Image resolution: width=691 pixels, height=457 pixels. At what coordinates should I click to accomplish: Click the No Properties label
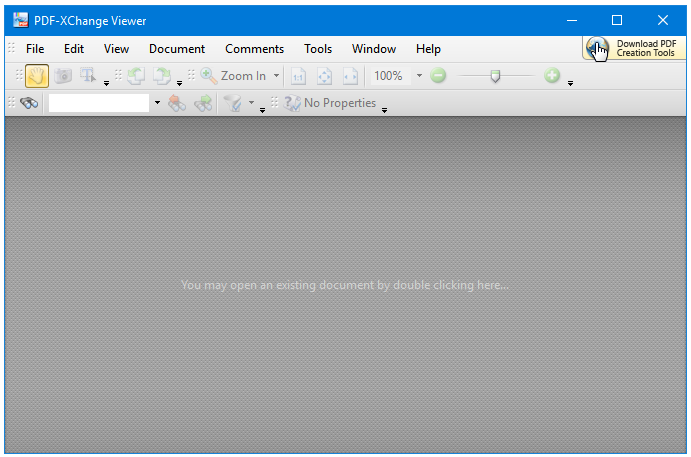(x=340, y=103)
